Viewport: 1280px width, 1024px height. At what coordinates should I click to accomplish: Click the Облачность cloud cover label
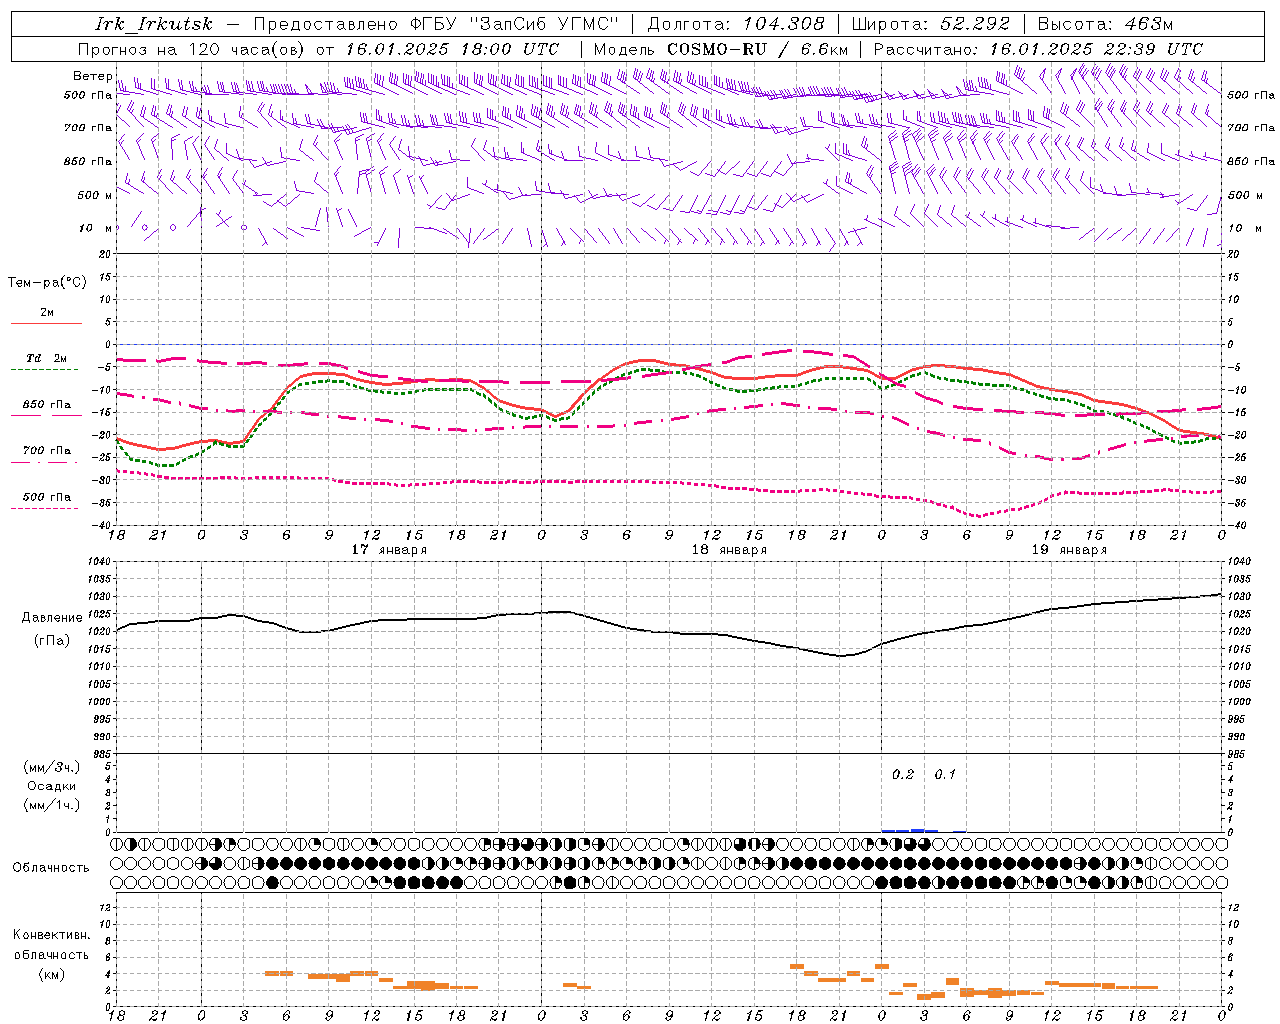tap(51, 867)
